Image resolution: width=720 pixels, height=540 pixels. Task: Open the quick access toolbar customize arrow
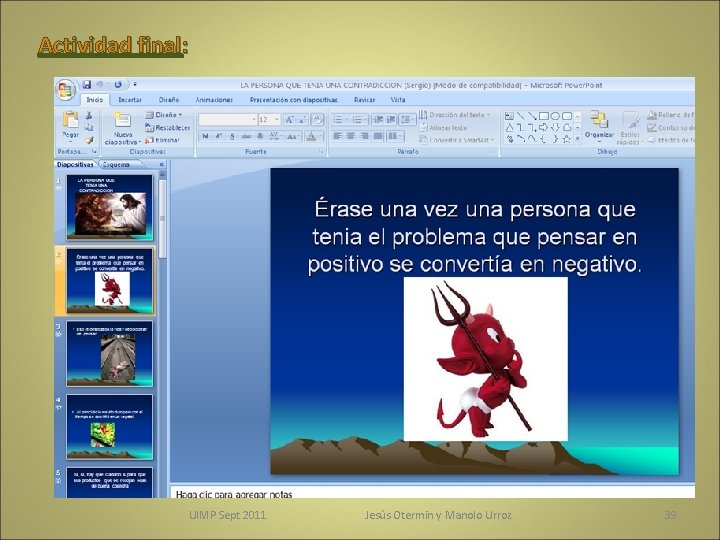(135, 84)
